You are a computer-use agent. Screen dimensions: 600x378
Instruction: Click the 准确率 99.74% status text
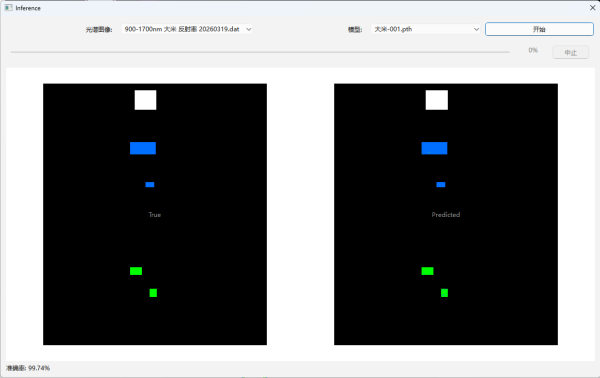point(28,368)
